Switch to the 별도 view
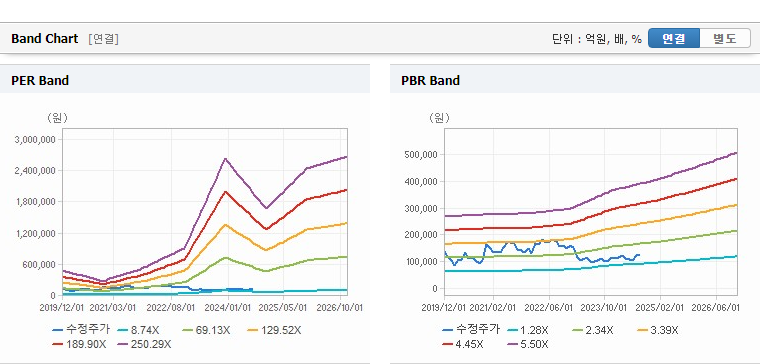Screen dimensions: 760x364 (725, 38)
